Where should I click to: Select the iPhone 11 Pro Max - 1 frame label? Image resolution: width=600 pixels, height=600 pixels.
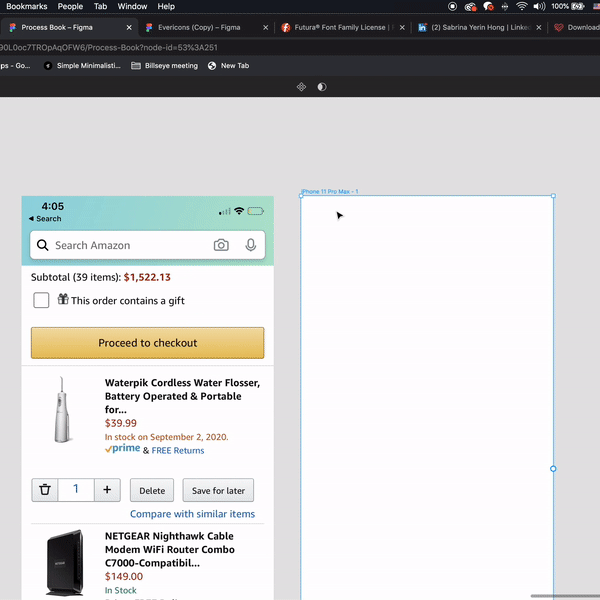point(329,191)
